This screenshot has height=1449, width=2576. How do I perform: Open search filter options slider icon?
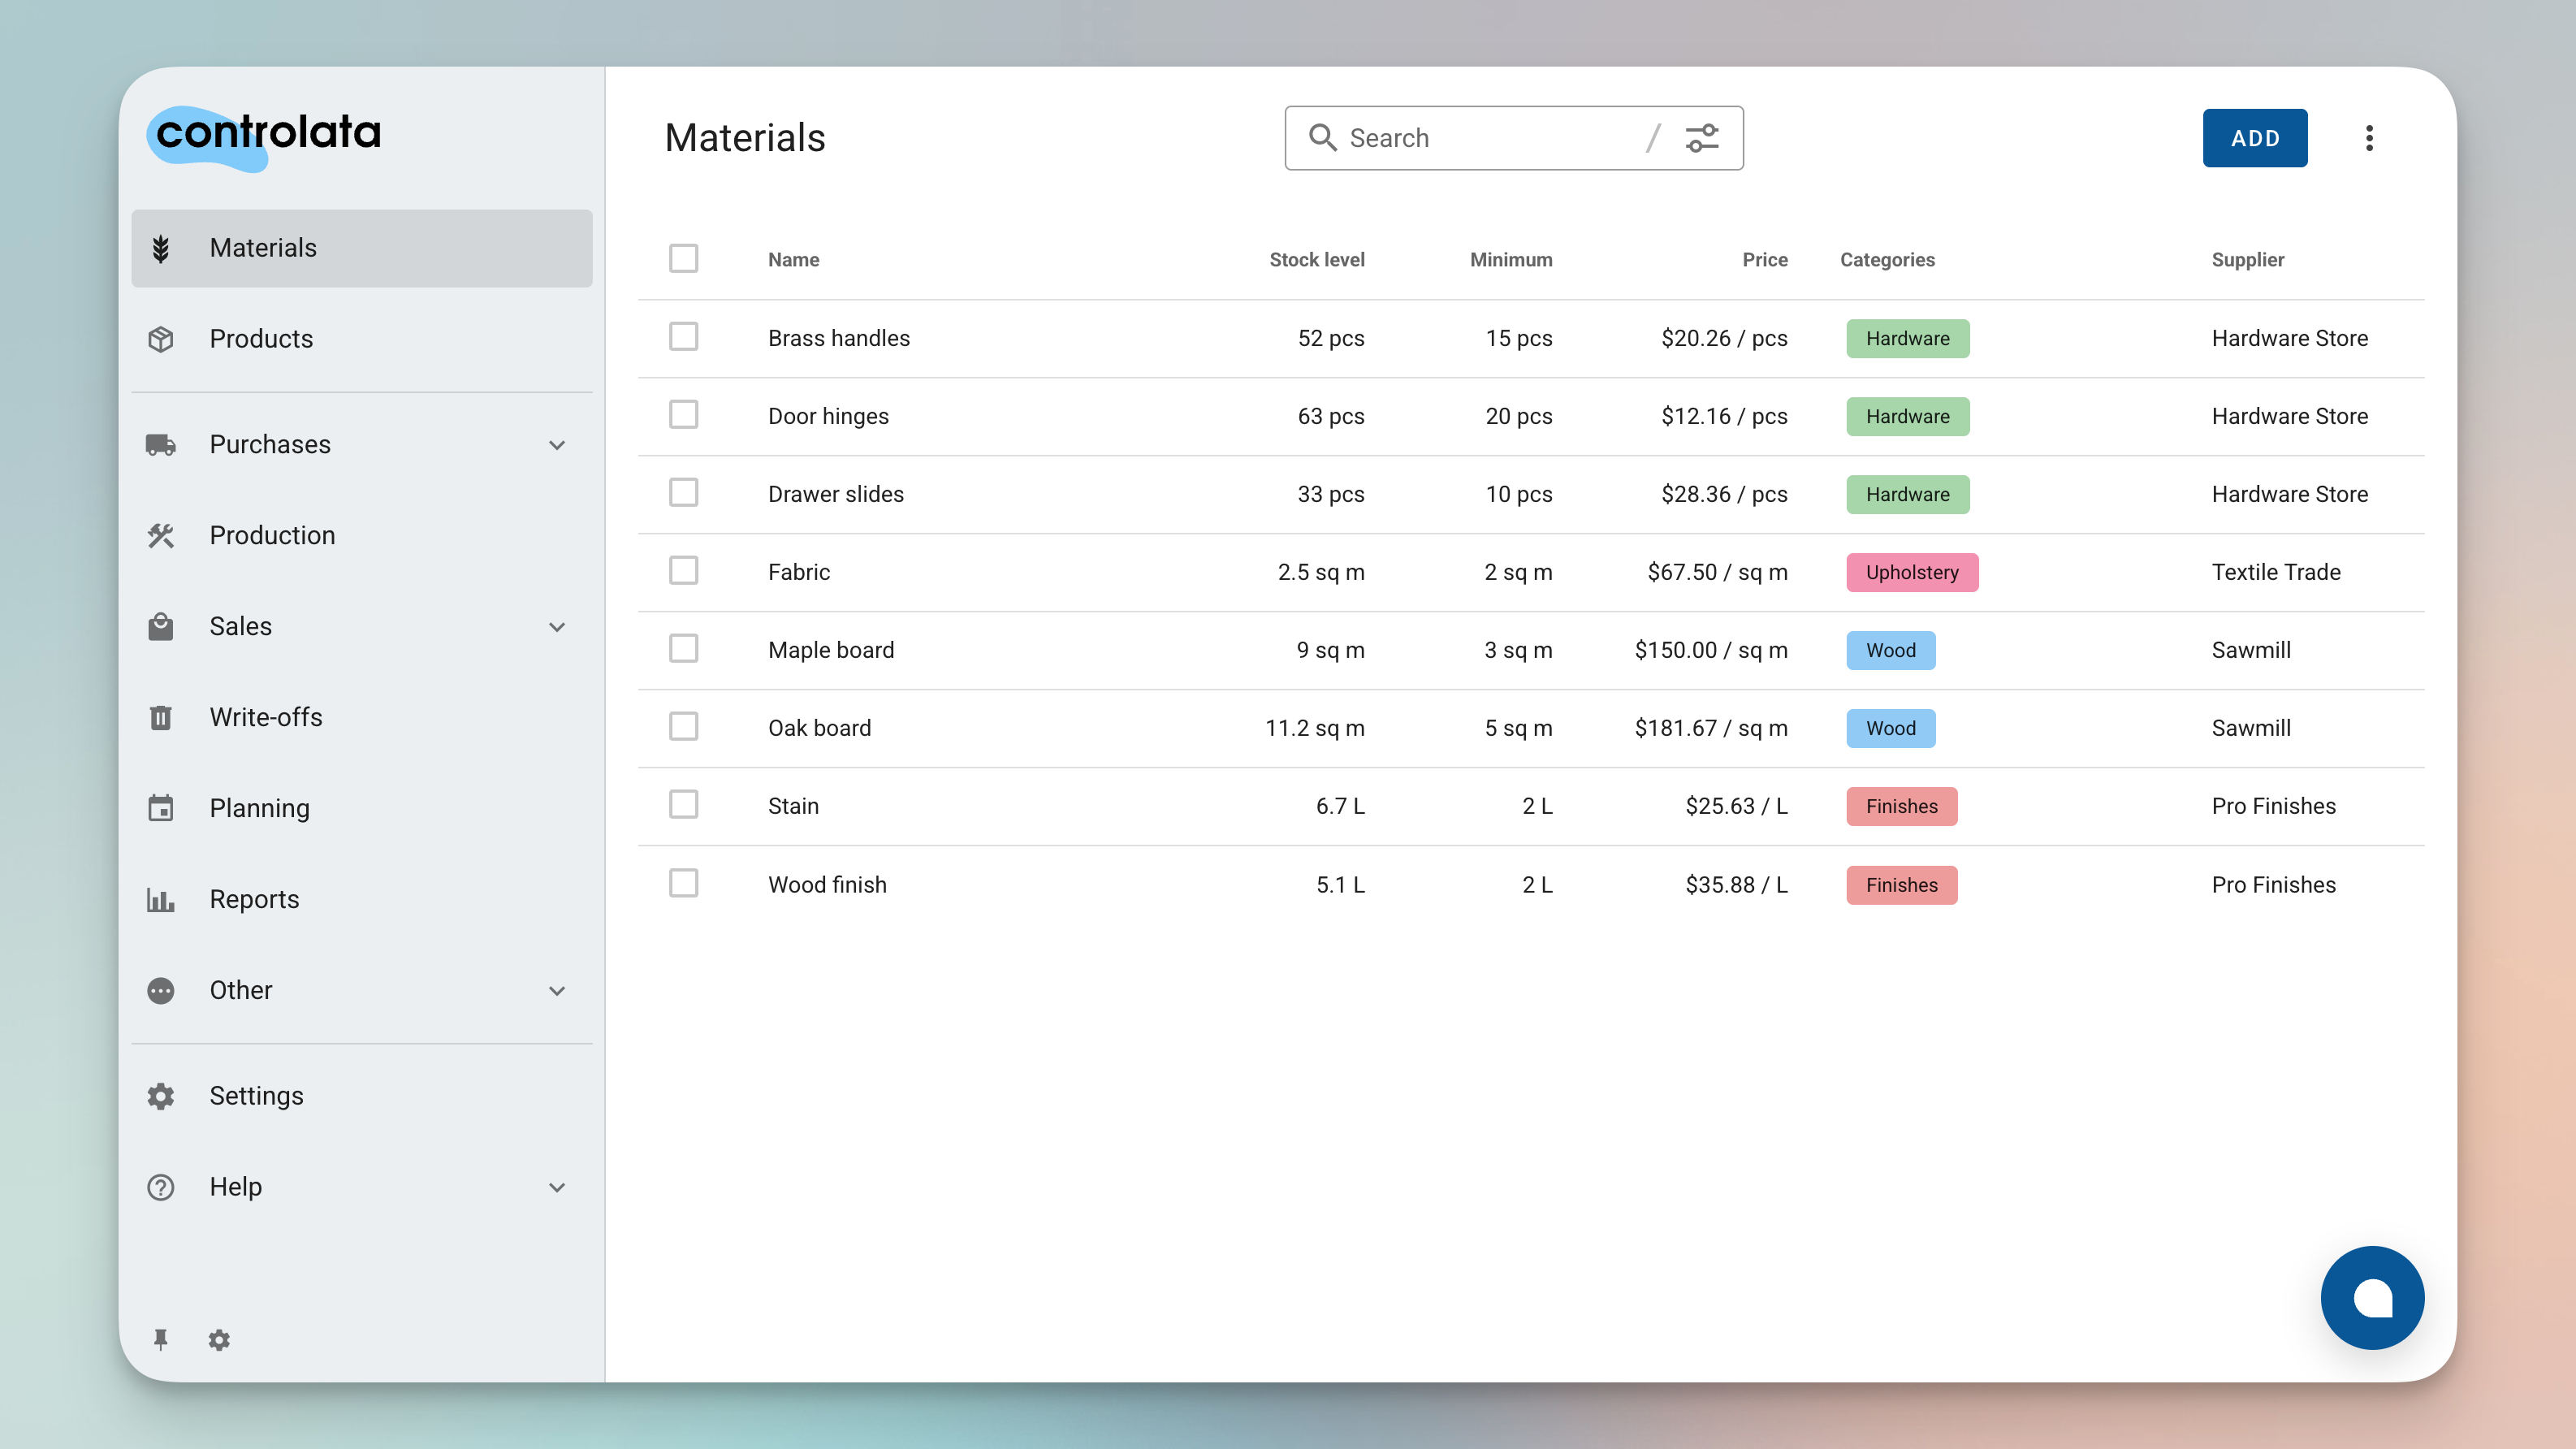pos(1702,138)
